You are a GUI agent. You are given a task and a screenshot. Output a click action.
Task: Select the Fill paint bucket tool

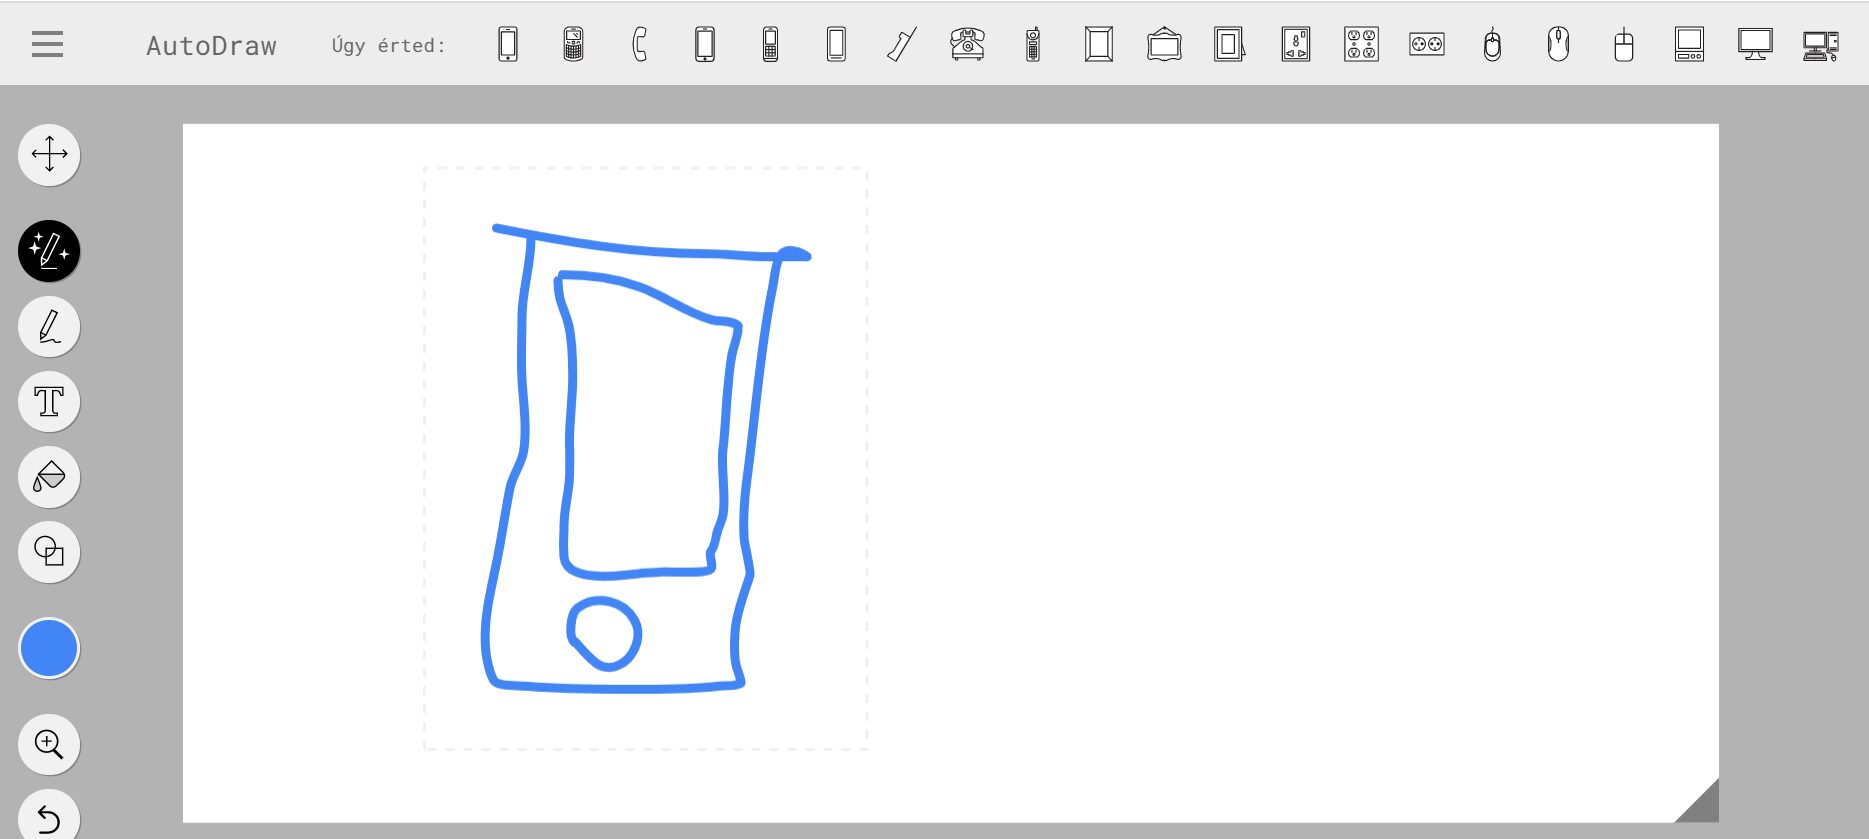point(49,477)
